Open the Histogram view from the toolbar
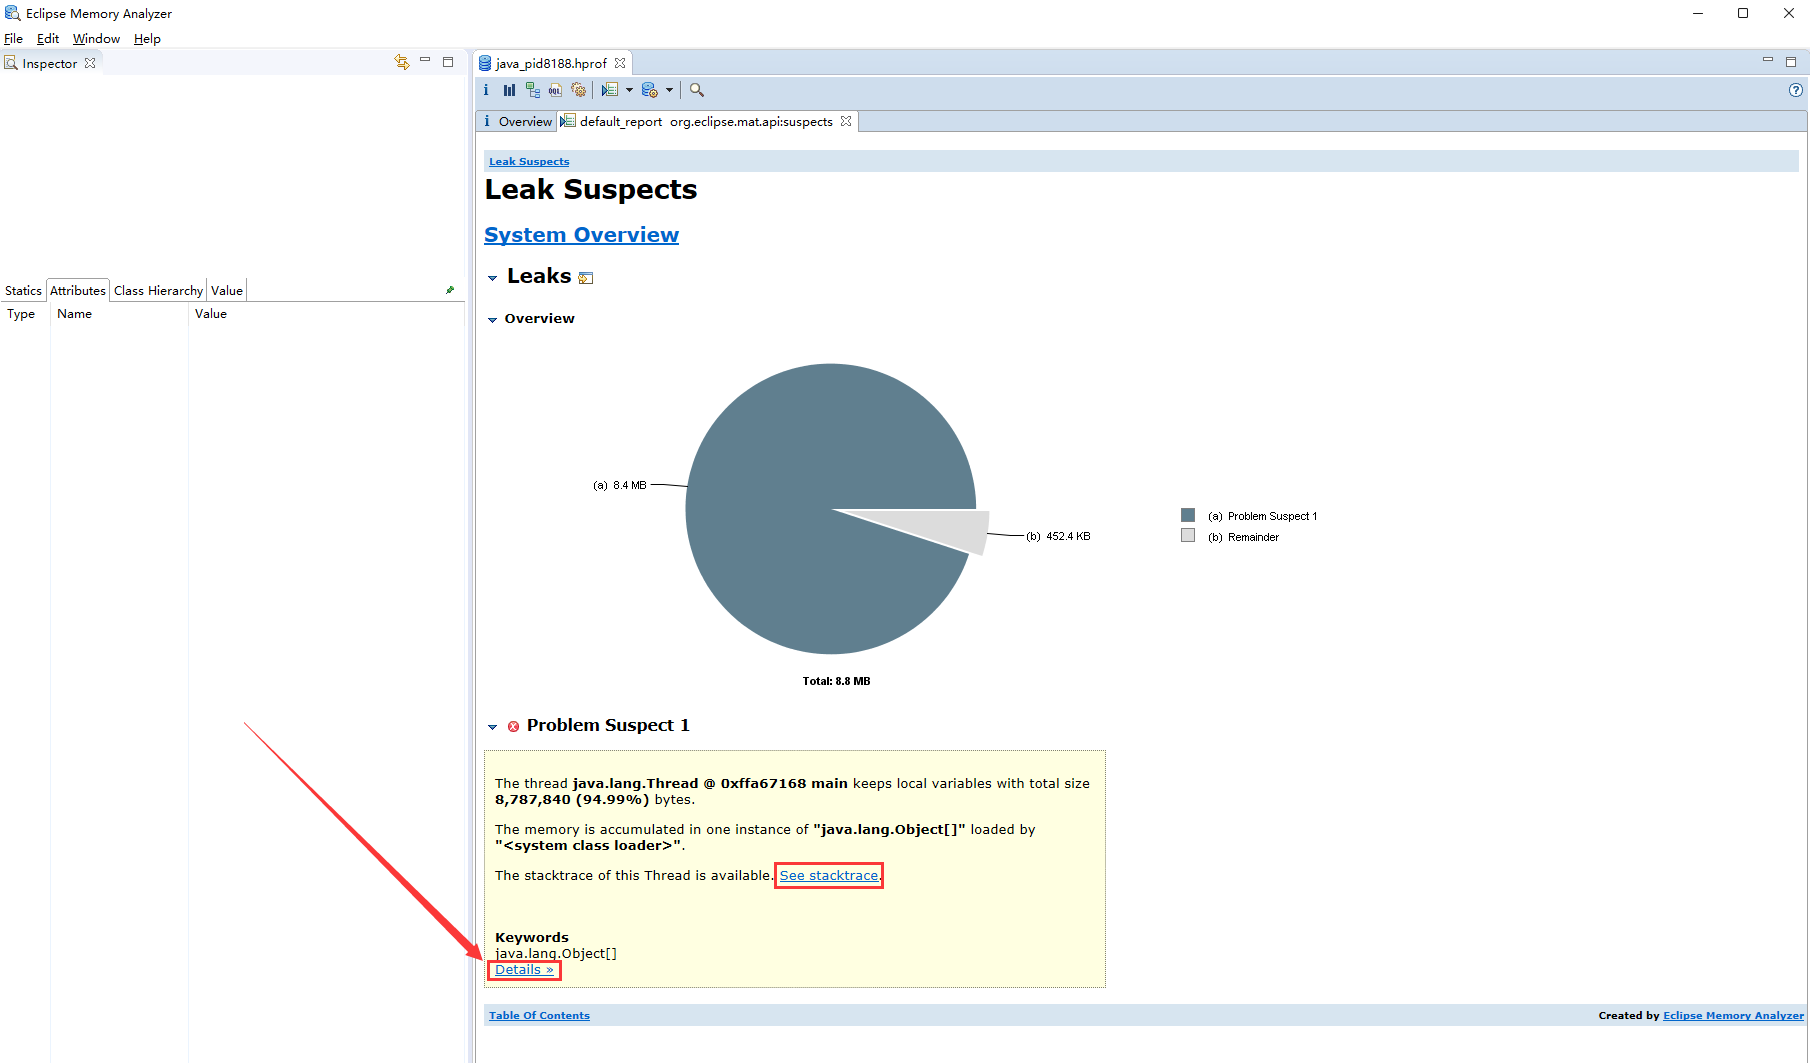Viewport: 1810px width, 1063px height. [x=509, y=90]
